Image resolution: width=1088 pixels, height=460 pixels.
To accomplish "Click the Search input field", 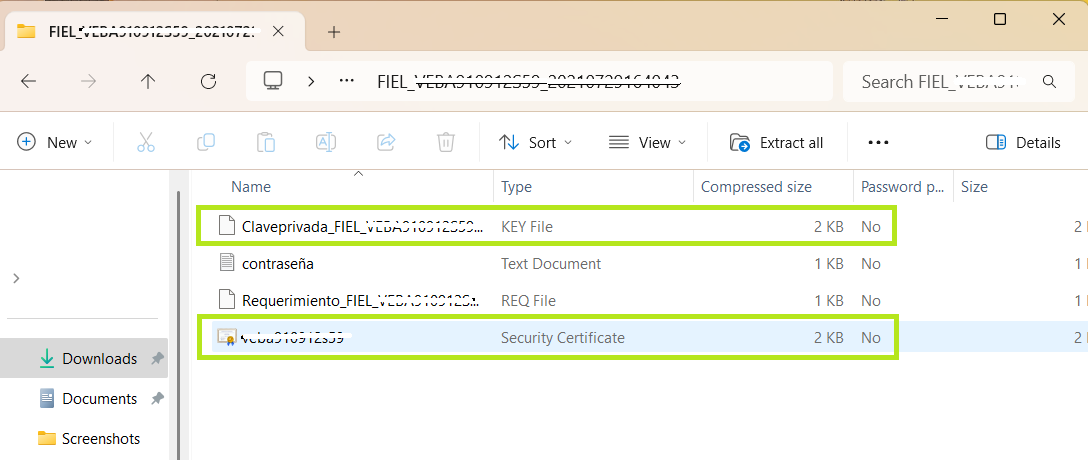I will [940, 82].
